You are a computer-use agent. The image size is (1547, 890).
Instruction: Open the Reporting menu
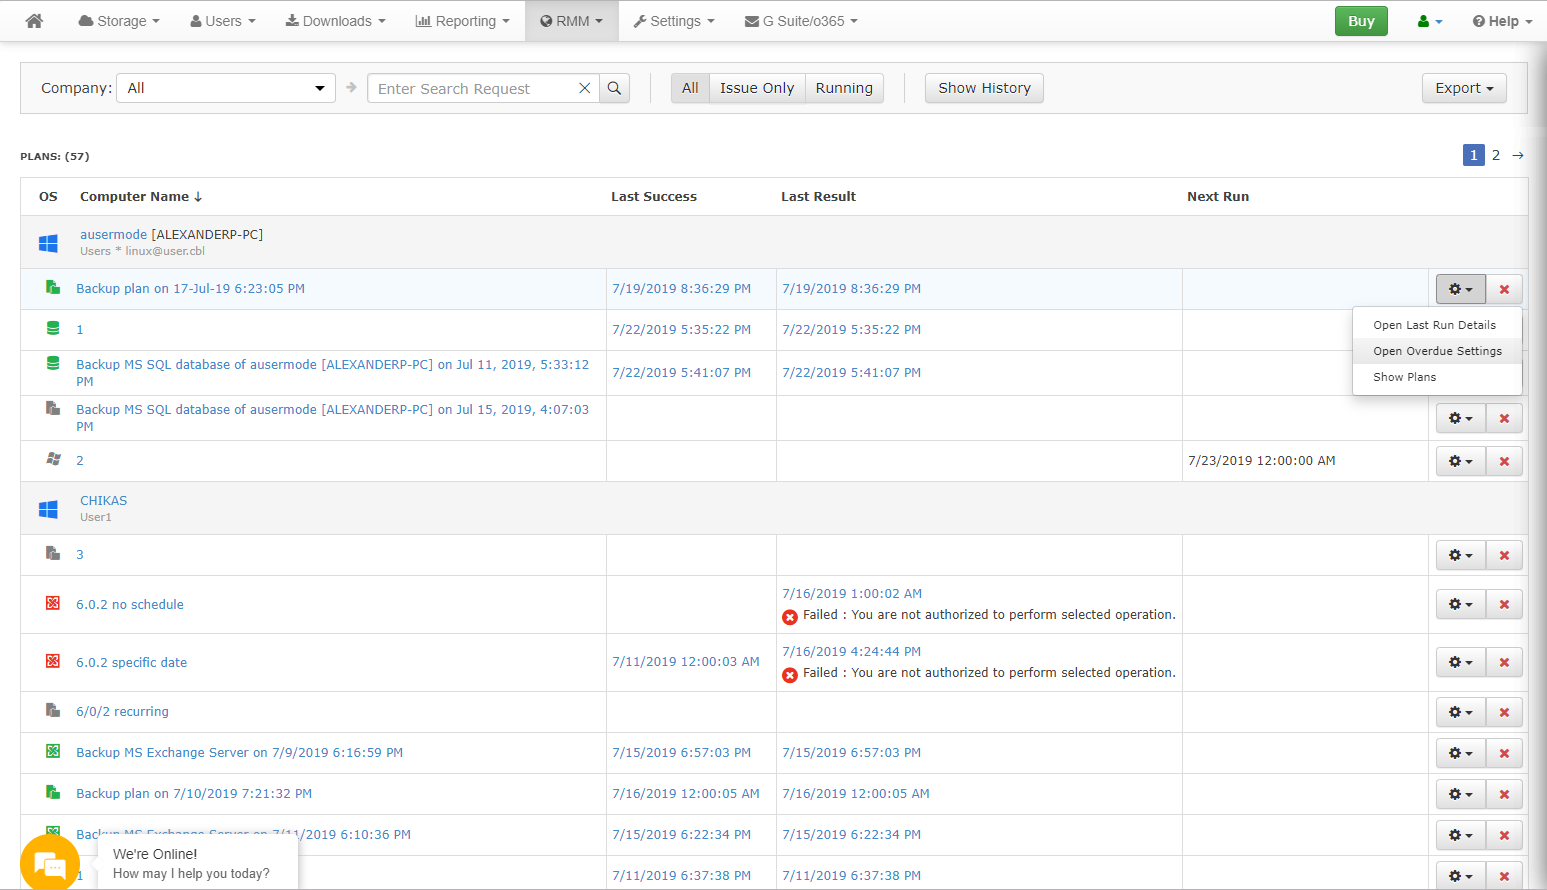(x=462, y=20)
